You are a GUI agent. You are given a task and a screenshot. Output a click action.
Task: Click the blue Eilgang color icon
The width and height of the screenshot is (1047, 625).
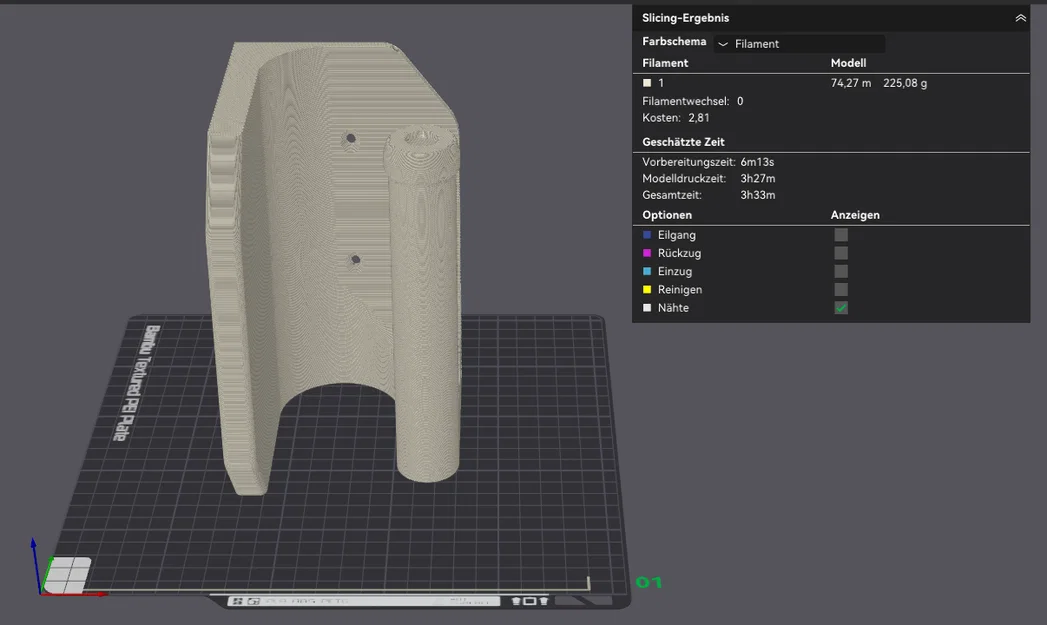(646, 235)
